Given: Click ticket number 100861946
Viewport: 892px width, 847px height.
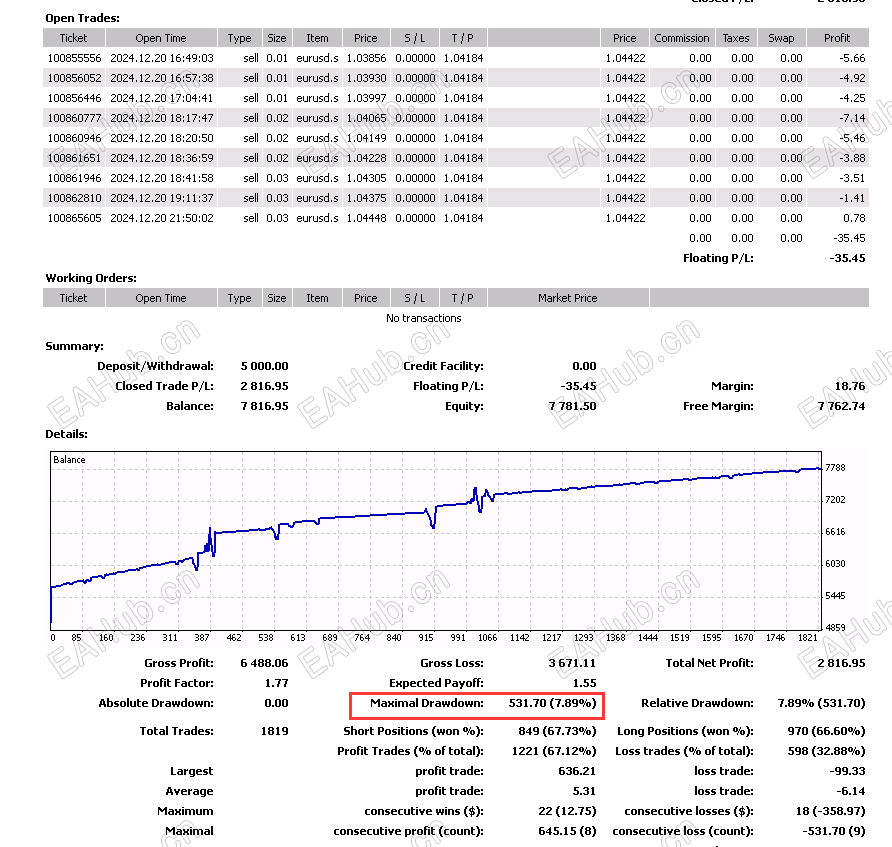Looking at the screenshot, I should [74, 178].
